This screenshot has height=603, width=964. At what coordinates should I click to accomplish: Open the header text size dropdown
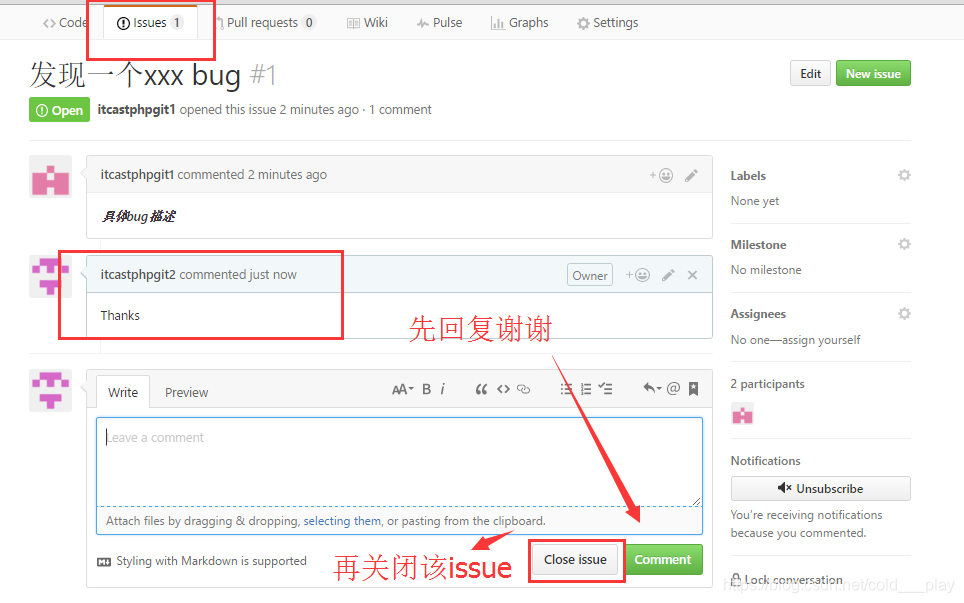[403, 389]
